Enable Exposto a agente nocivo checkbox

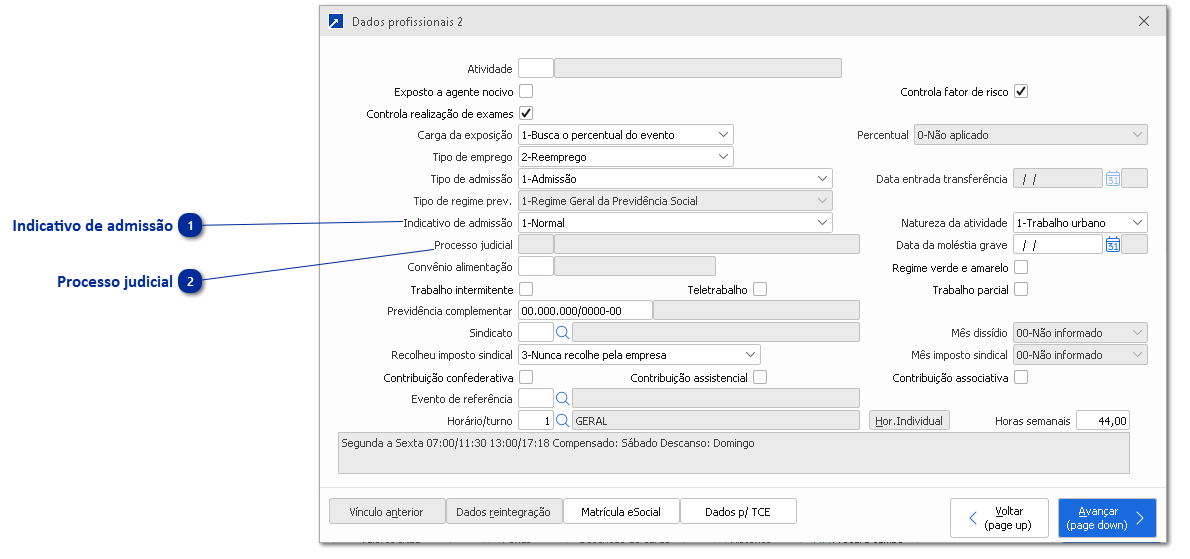coord(526,92)
